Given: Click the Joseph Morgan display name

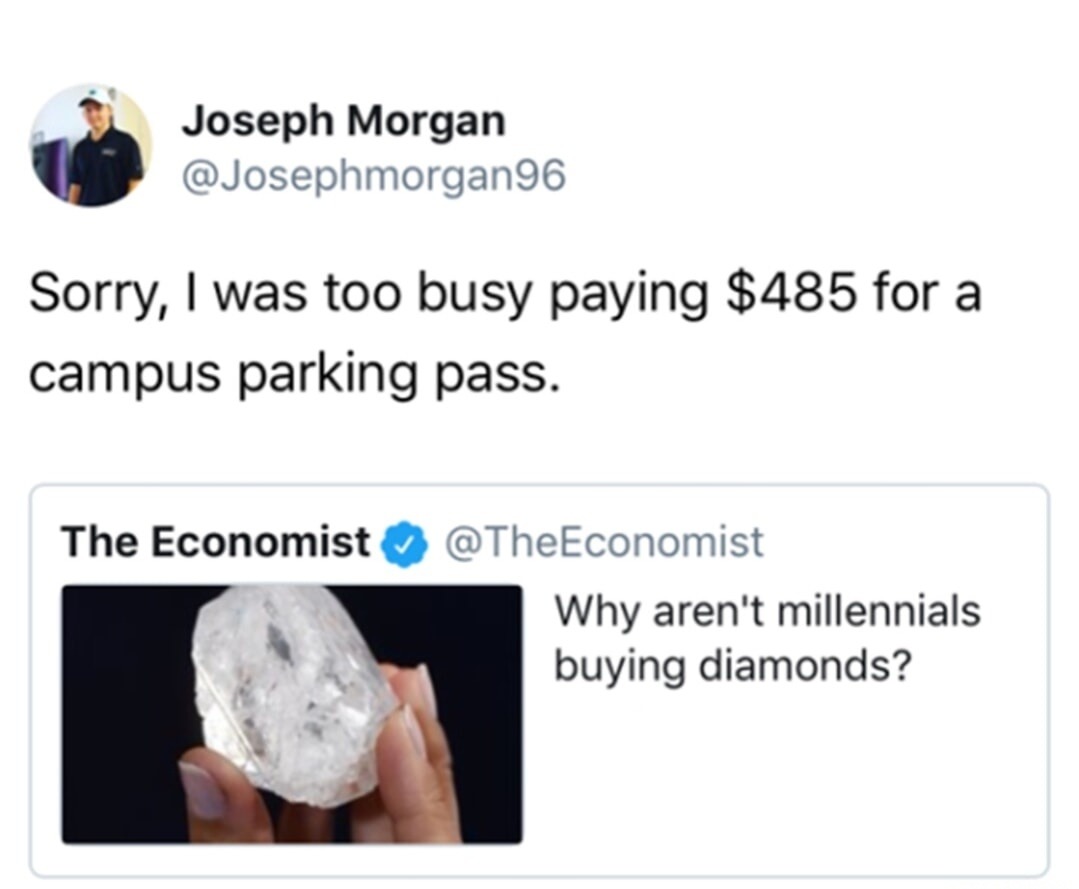Looking at the screenshot, I should [x=344, y=120].
